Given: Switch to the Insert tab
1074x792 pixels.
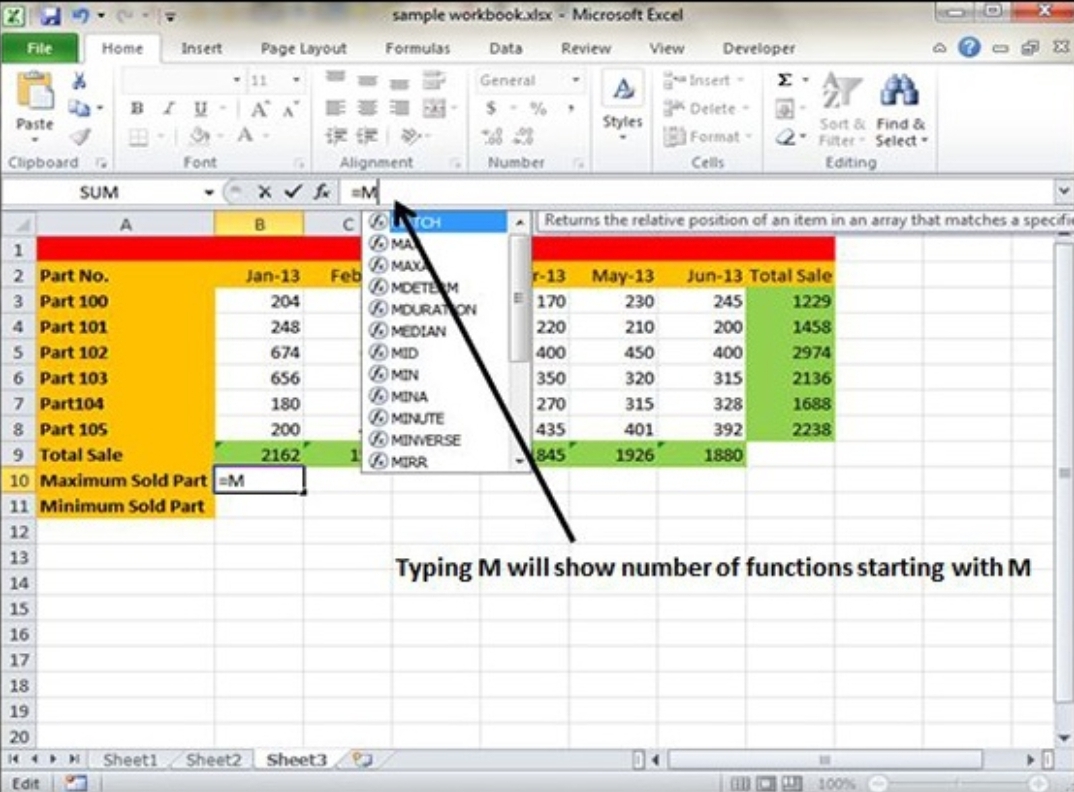Looking at the screenshot, I should tap(201, 48).
